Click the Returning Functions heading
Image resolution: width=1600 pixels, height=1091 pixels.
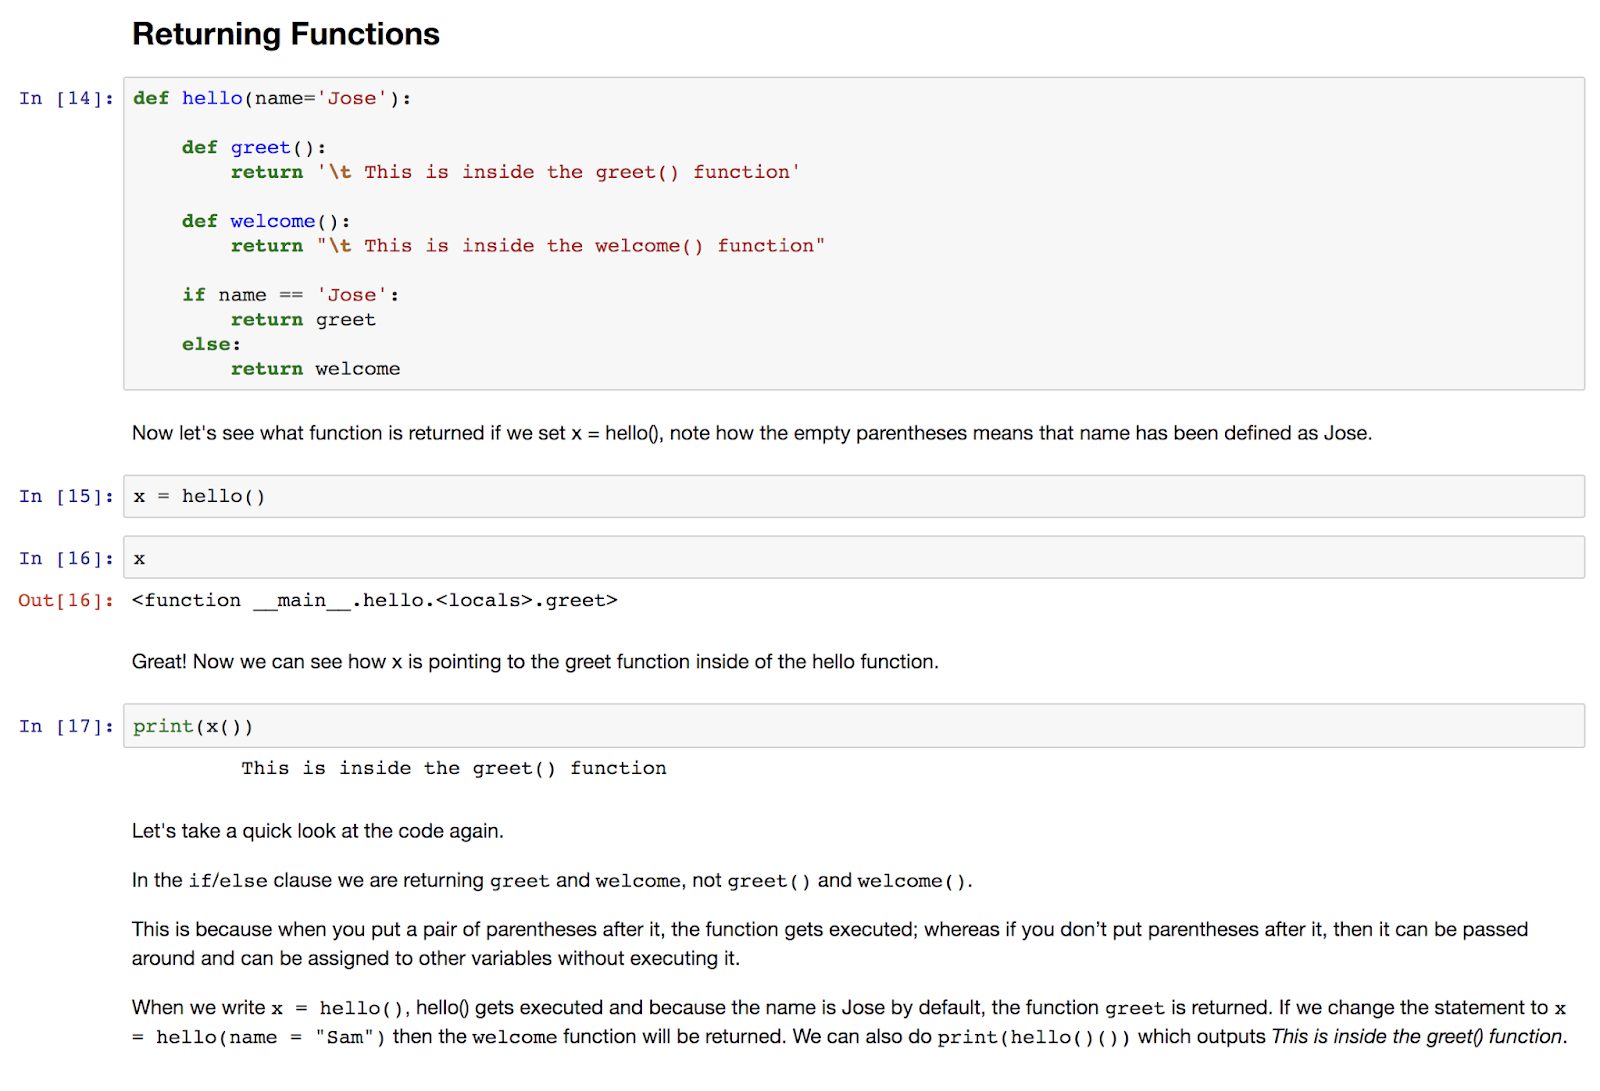point(286,33)
